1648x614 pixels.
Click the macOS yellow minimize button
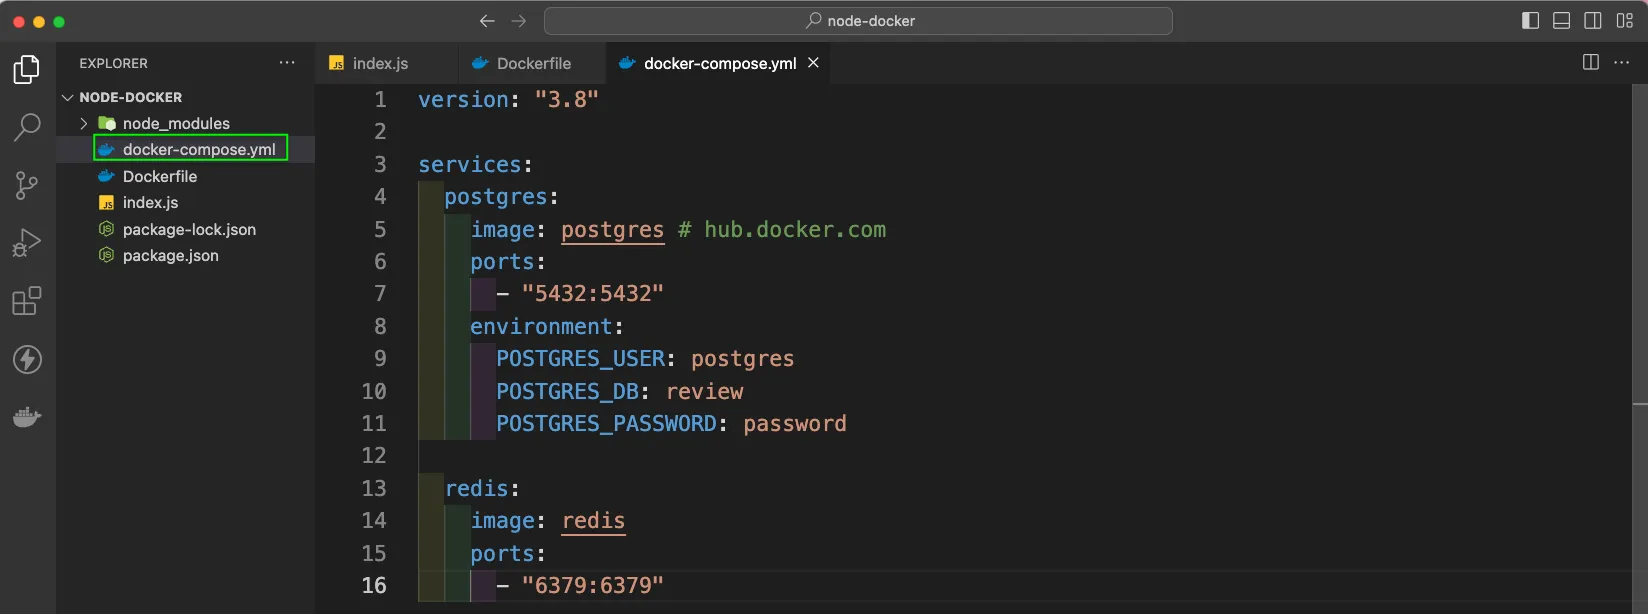39,22
